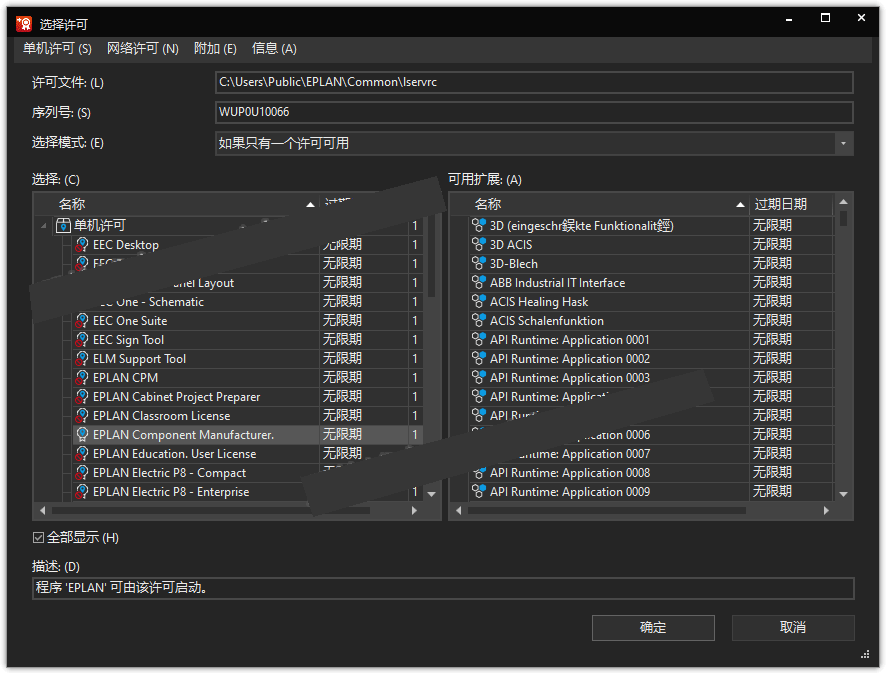The image size is (888, 673).
Task: Click the 取消 button
Action: 793,628
